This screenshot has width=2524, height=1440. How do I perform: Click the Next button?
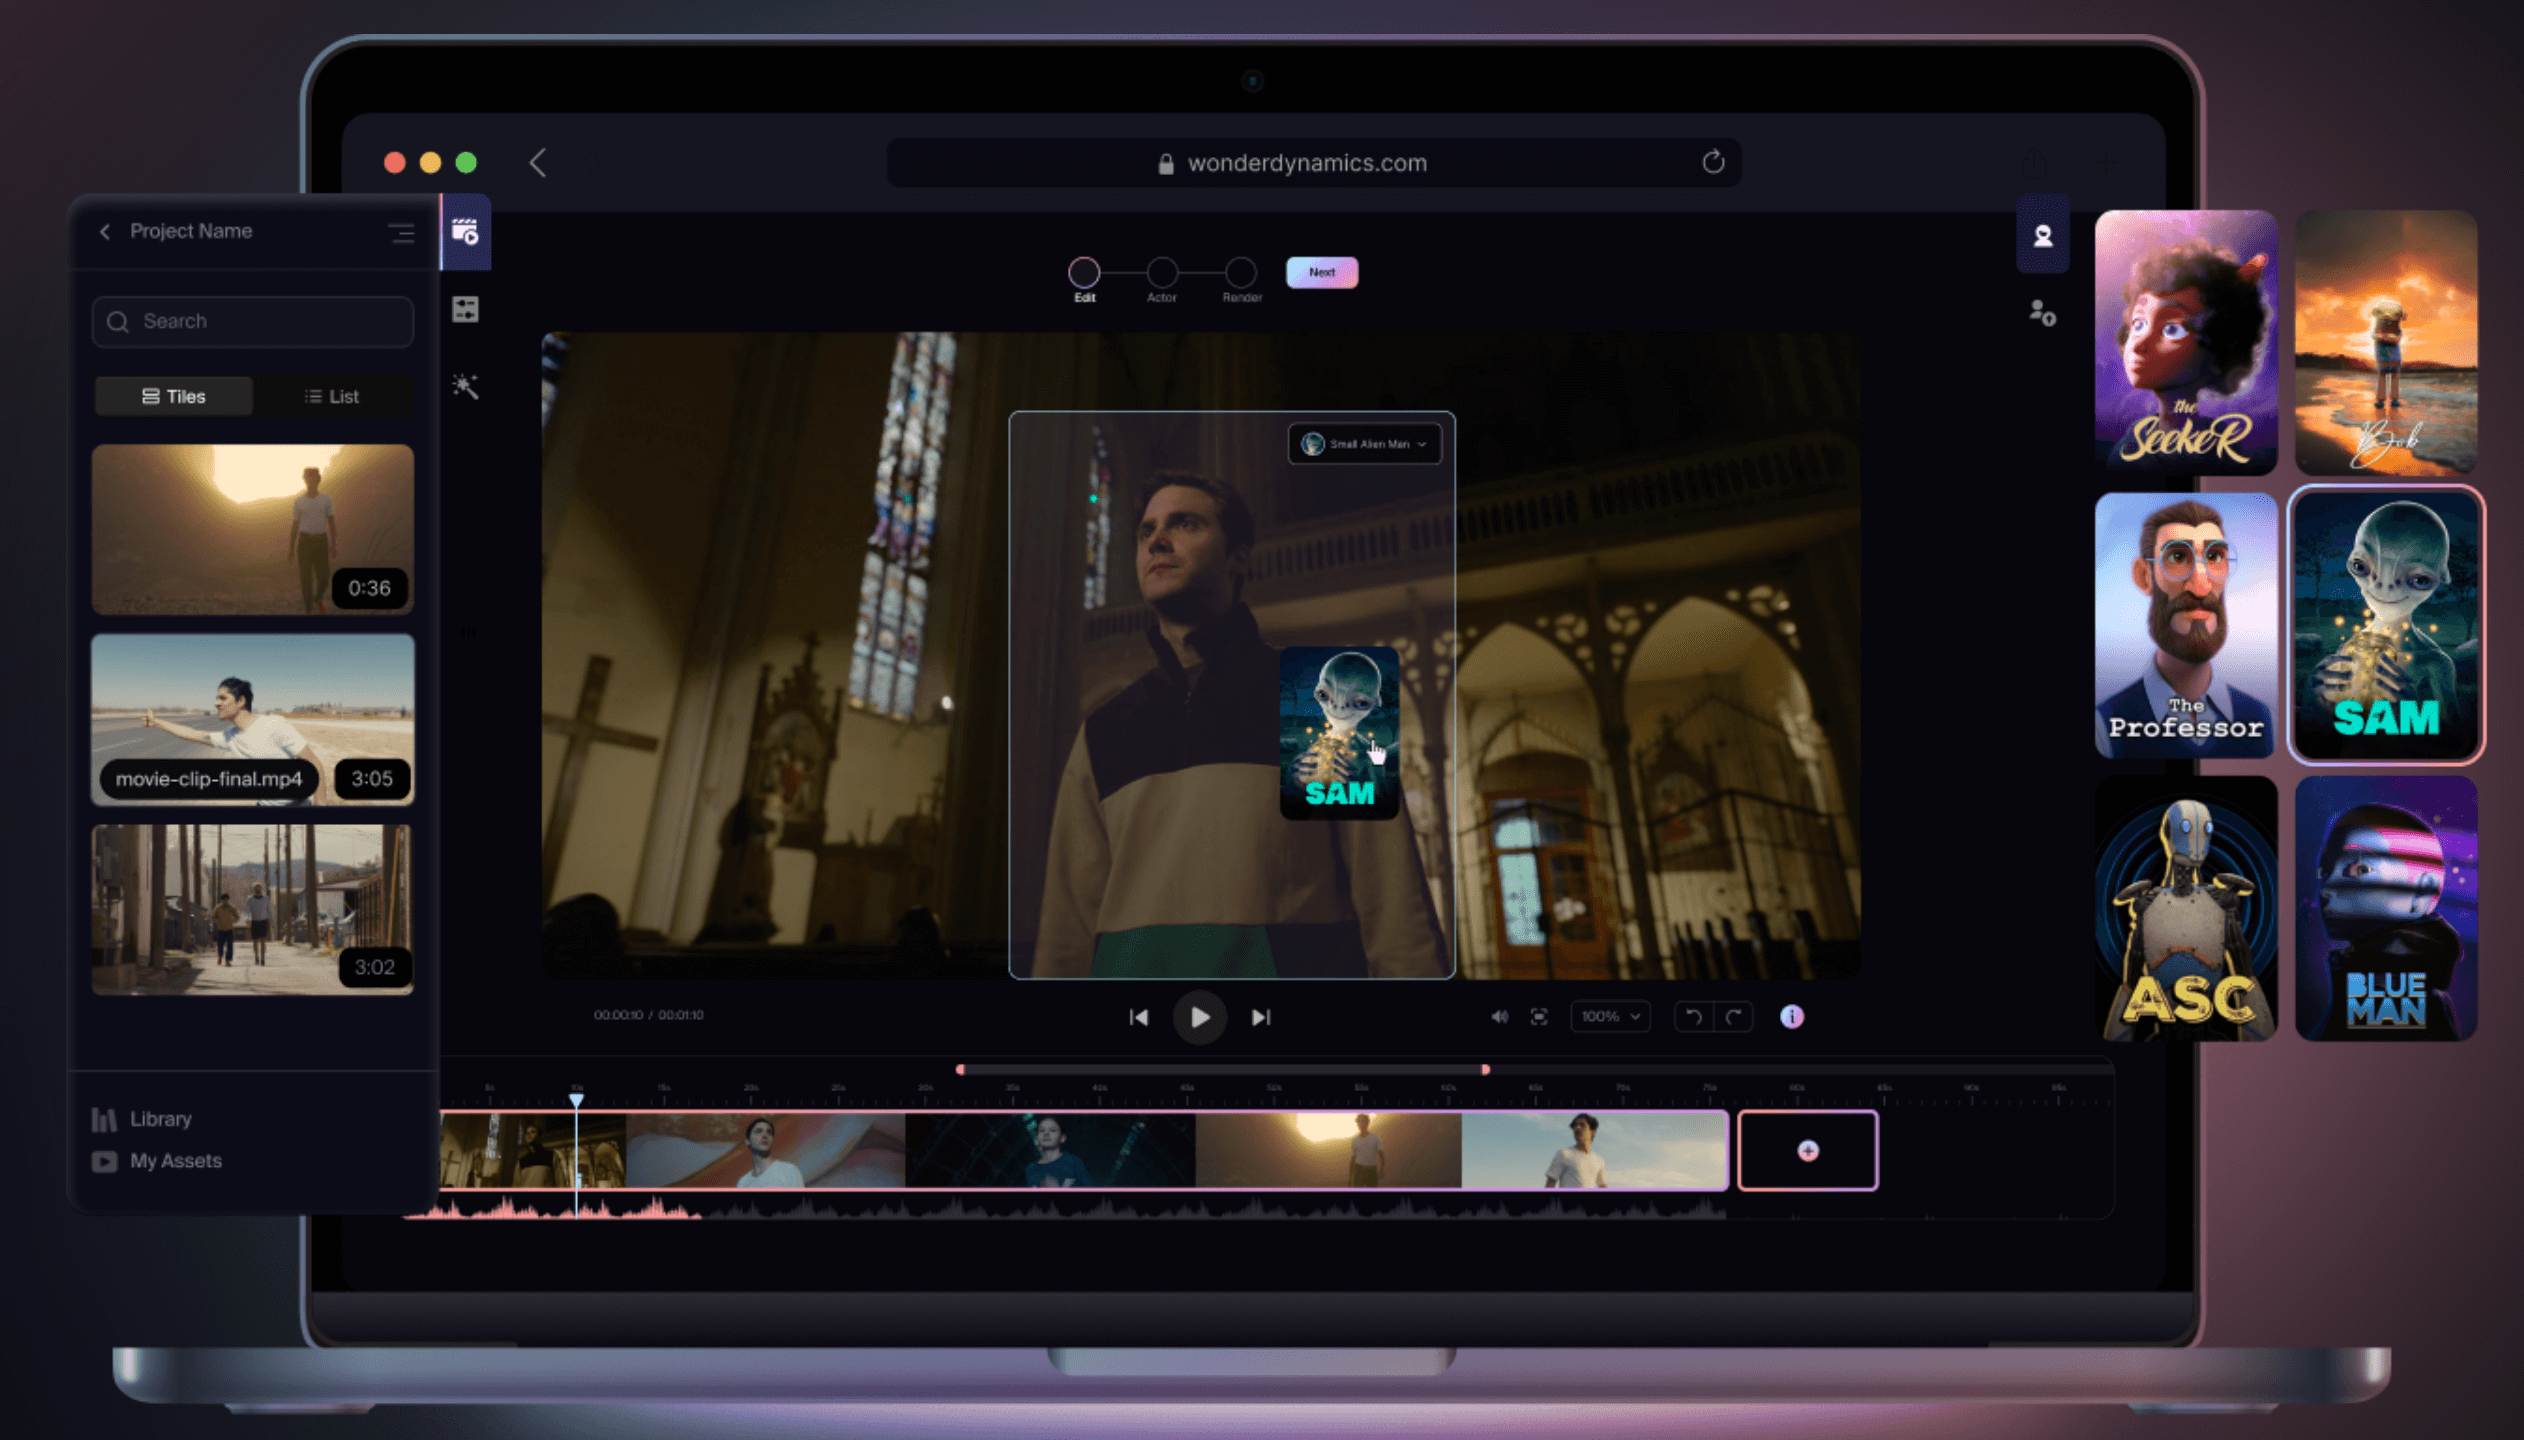[x=1321, y=272]
